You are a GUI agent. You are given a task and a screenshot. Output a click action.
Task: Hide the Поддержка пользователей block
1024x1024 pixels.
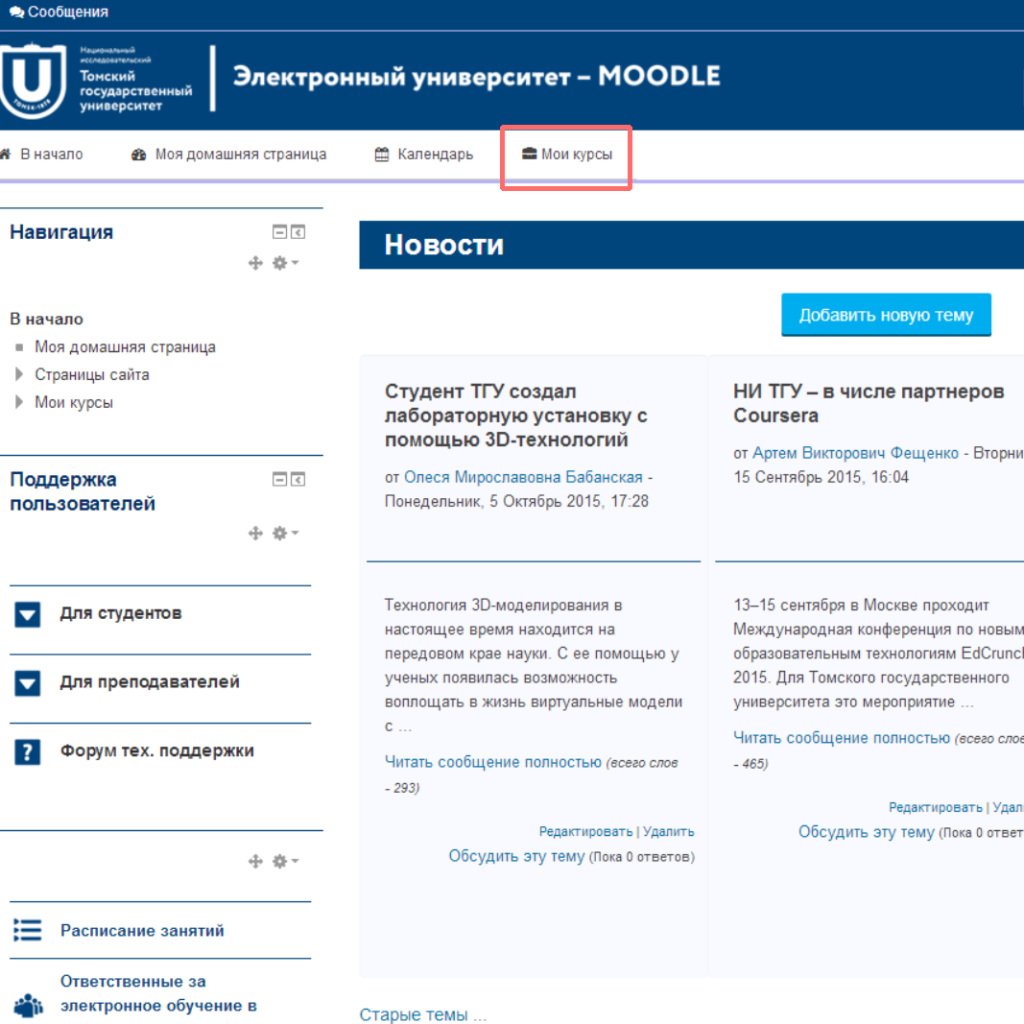coord(280,479)
